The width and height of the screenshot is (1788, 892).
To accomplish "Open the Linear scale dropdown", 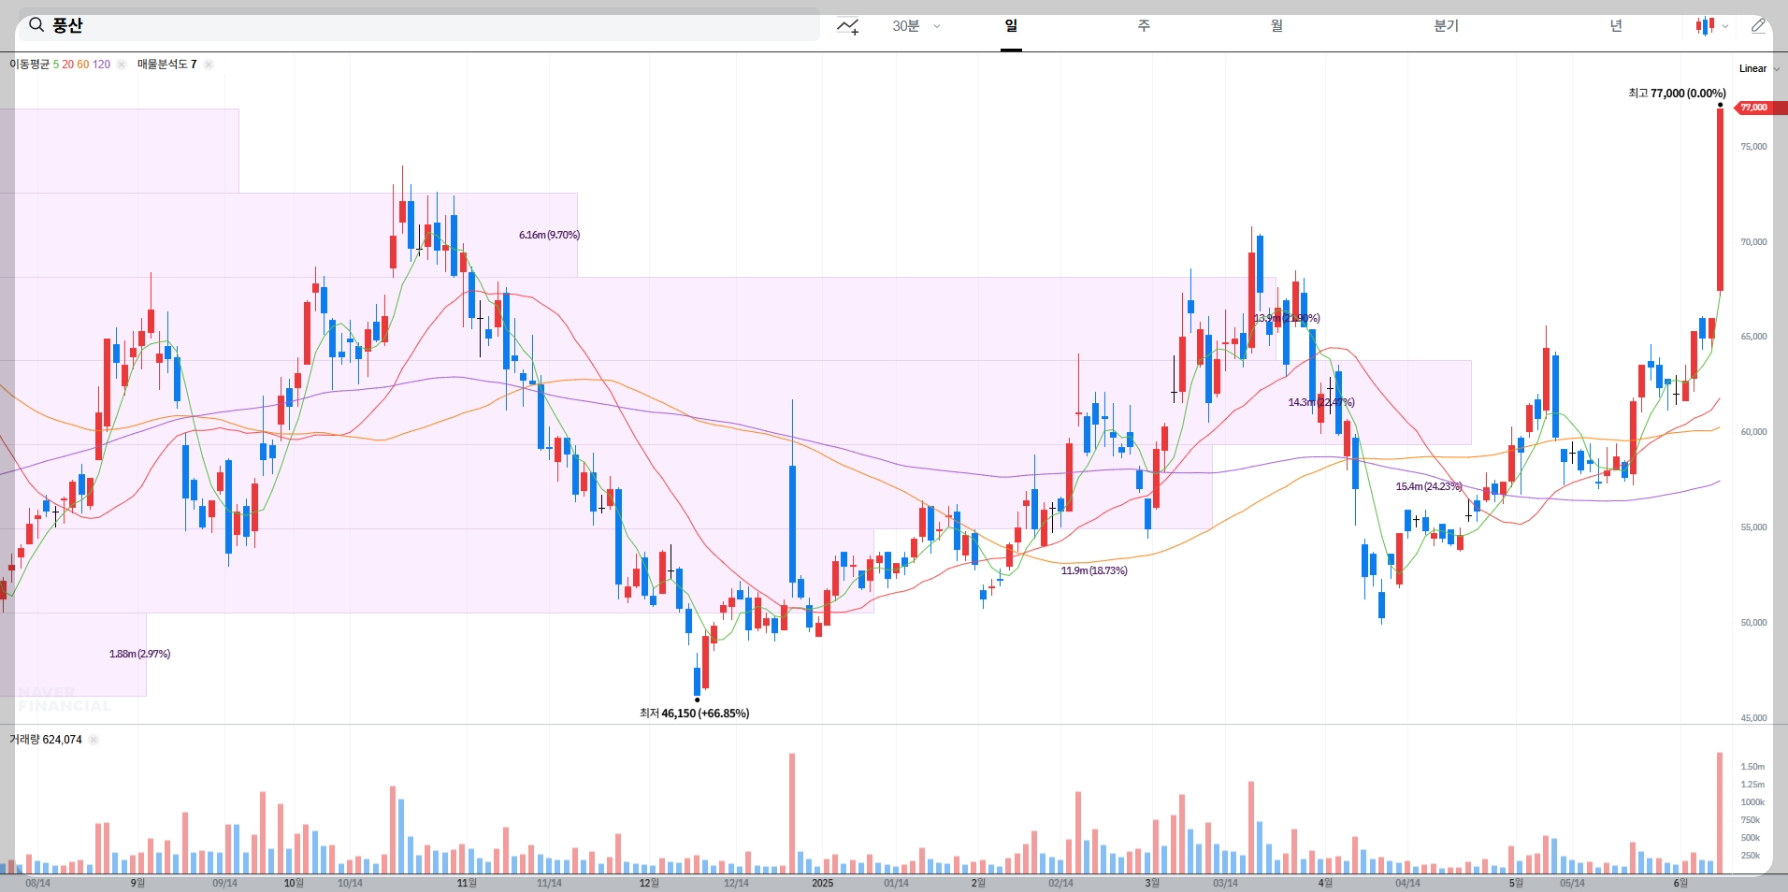I will (x=1759, y=68).
